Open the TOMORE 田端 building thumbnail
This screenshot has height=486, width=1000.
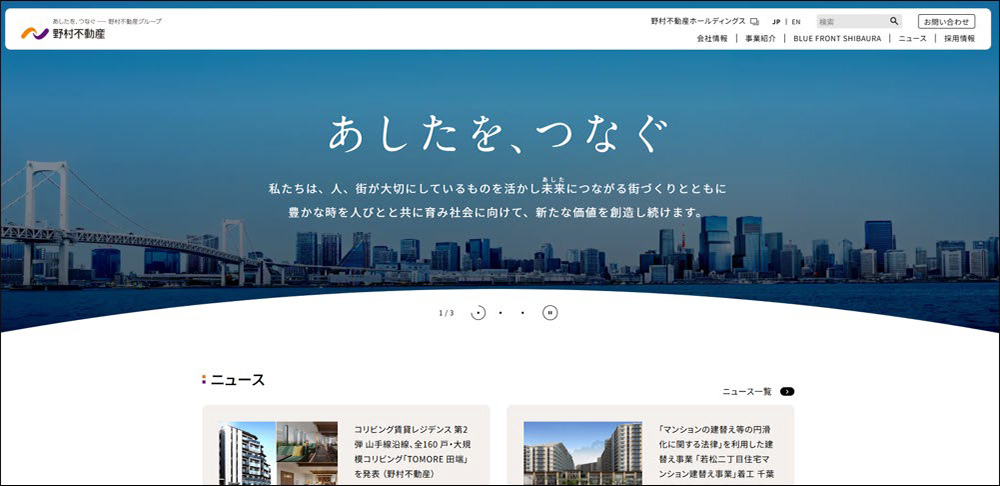click(278, 453)
